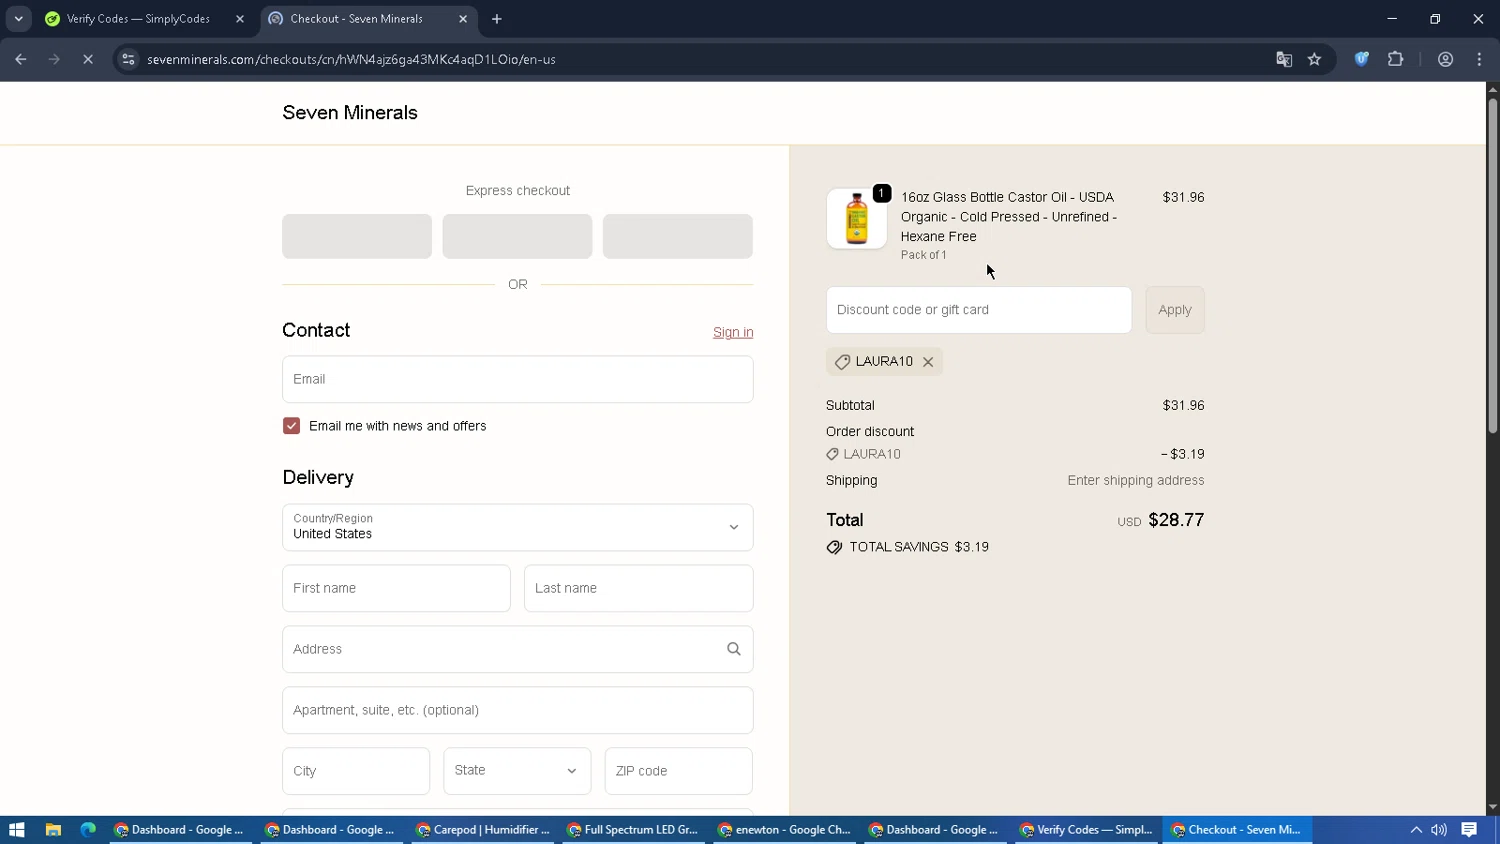Image resolution: width=1500 pixels, height=844 pixels.
Task: Open the Chrome profile icon
Action: [1445, 59]
